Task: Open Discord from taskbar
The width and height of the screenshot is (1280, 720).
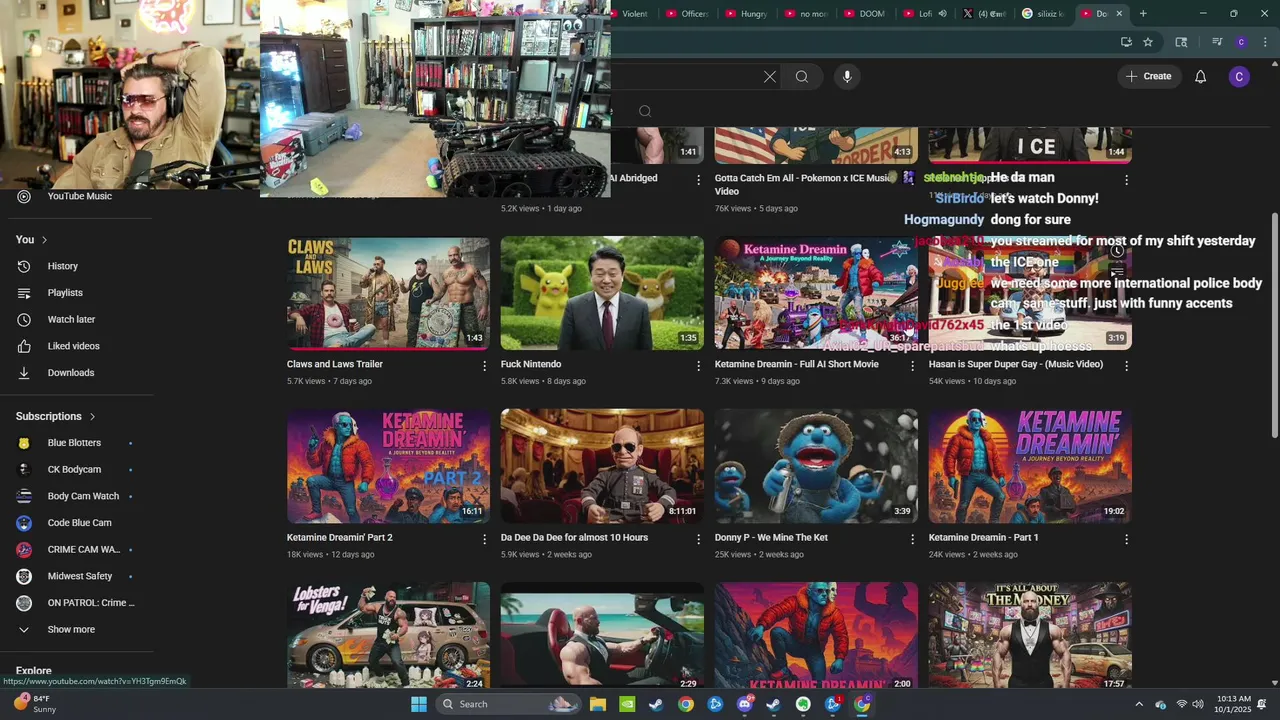Action: [744, 704]
